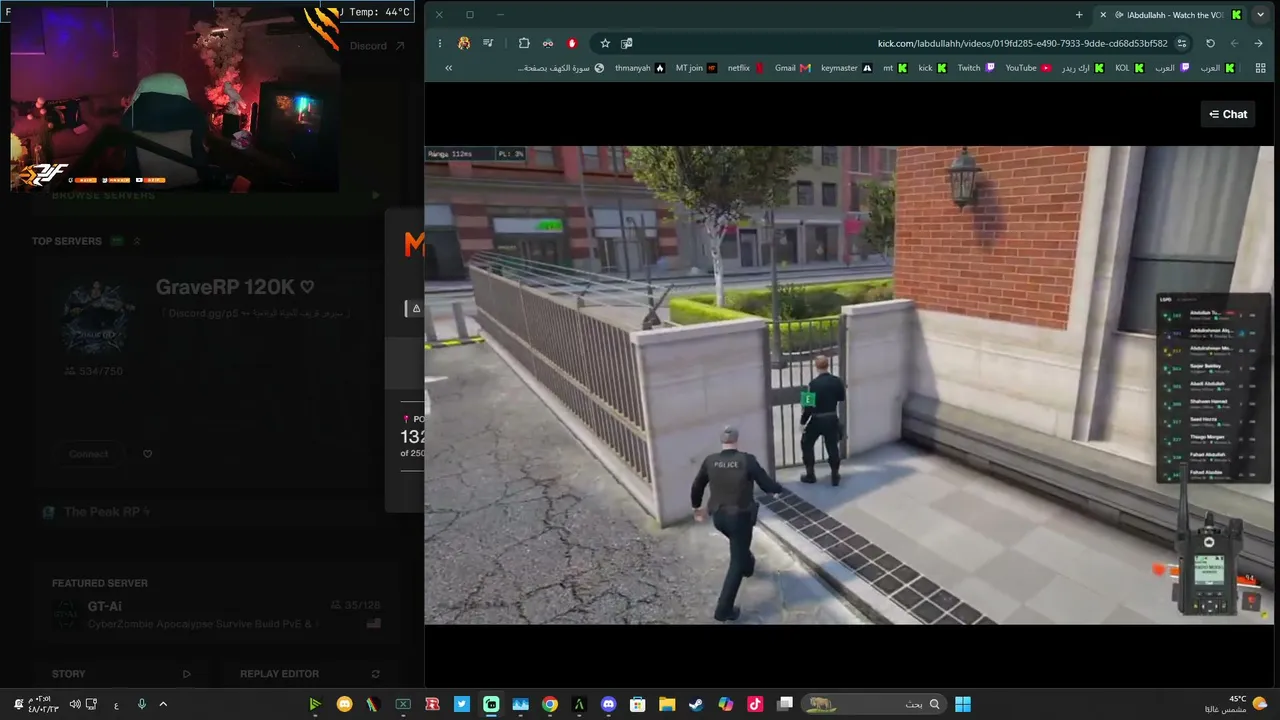Open the browser extensions puzzle icon

point(524,43)
